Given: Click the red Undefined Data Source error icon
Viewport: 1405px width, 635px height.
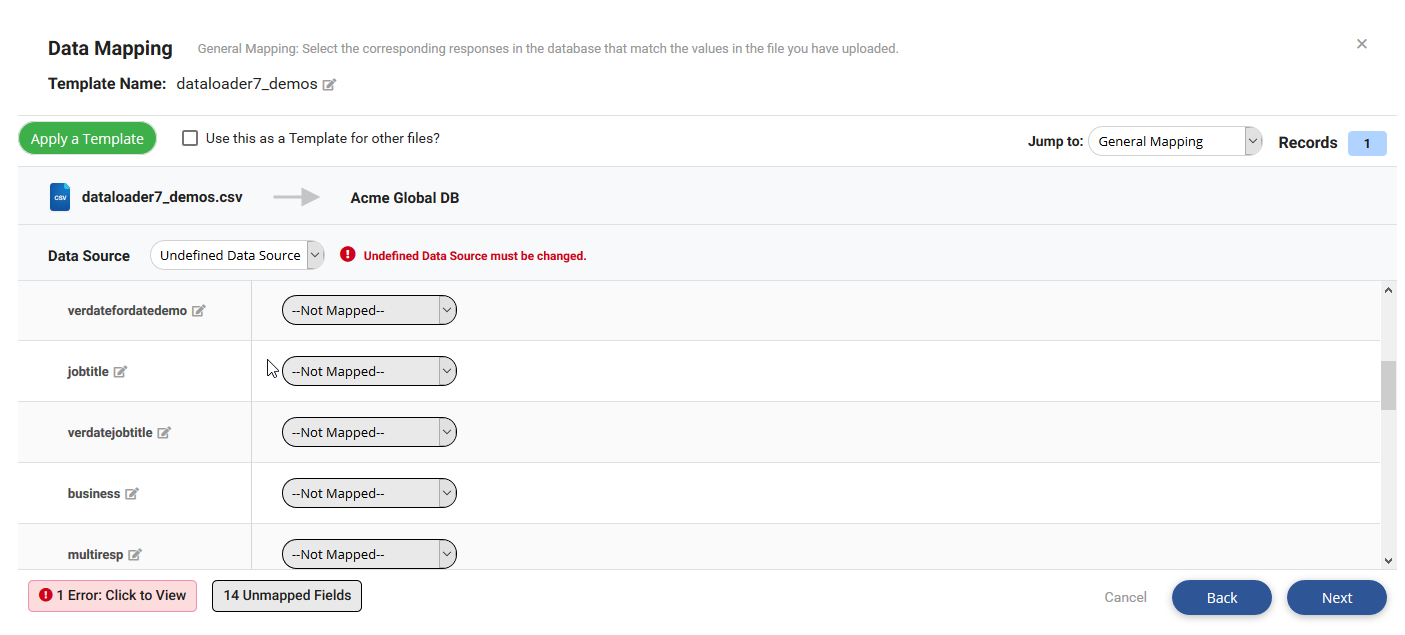Looking at the screenshot, I should [347, 254].
